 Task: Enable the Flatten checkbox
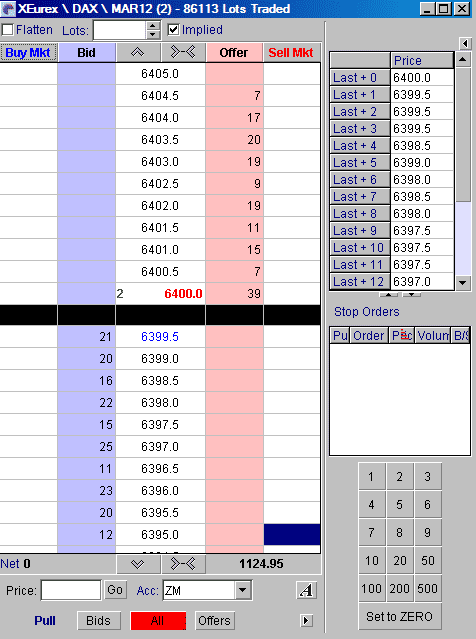[x=7, y=30]
